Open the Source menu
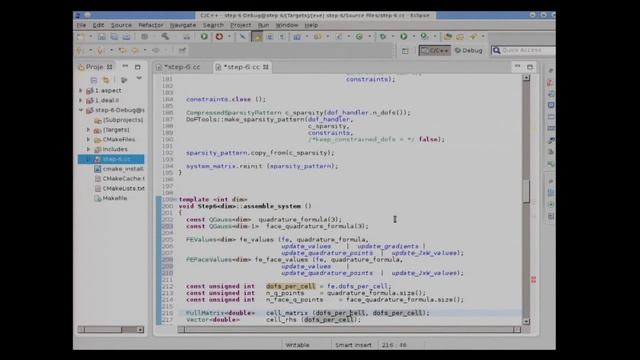 click(x=121, y=25)
